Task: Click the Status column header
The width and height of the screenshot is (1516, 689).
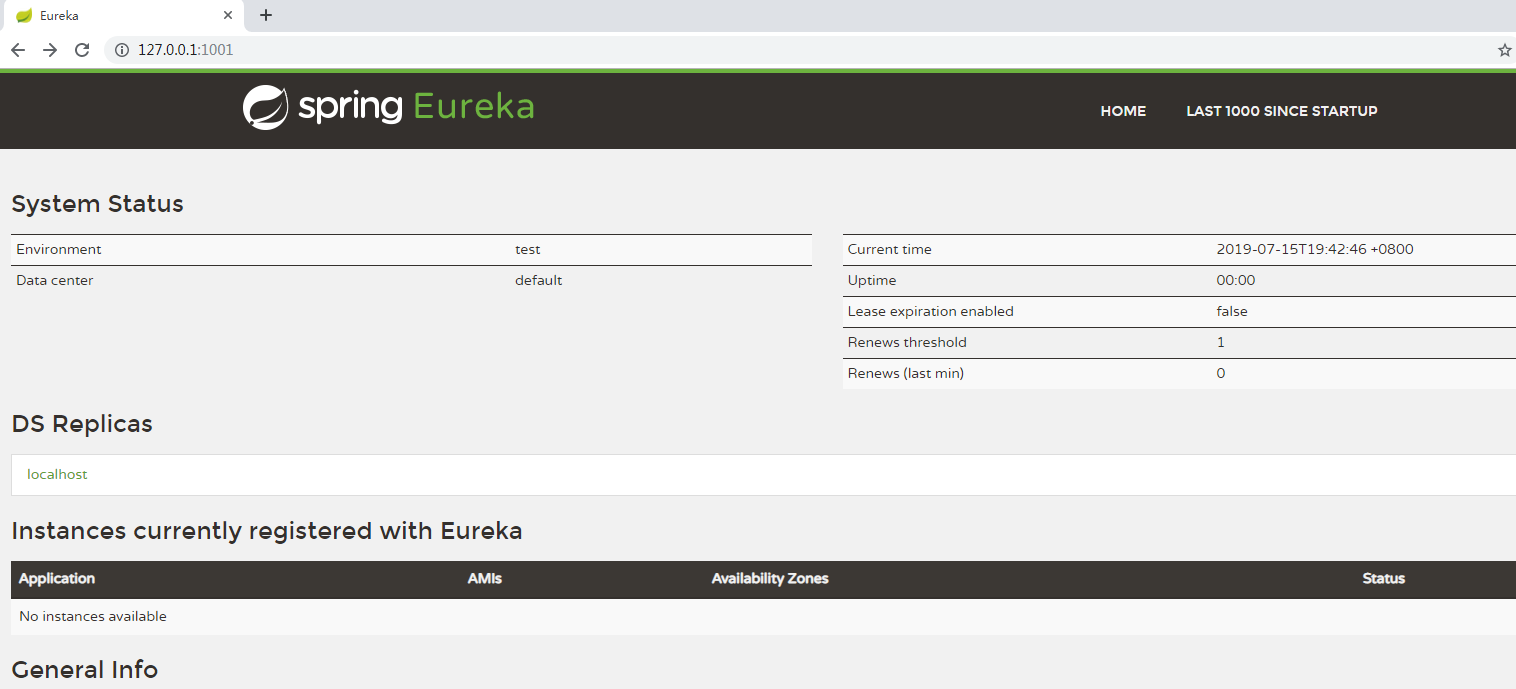Action: (x=1384, y=578)
